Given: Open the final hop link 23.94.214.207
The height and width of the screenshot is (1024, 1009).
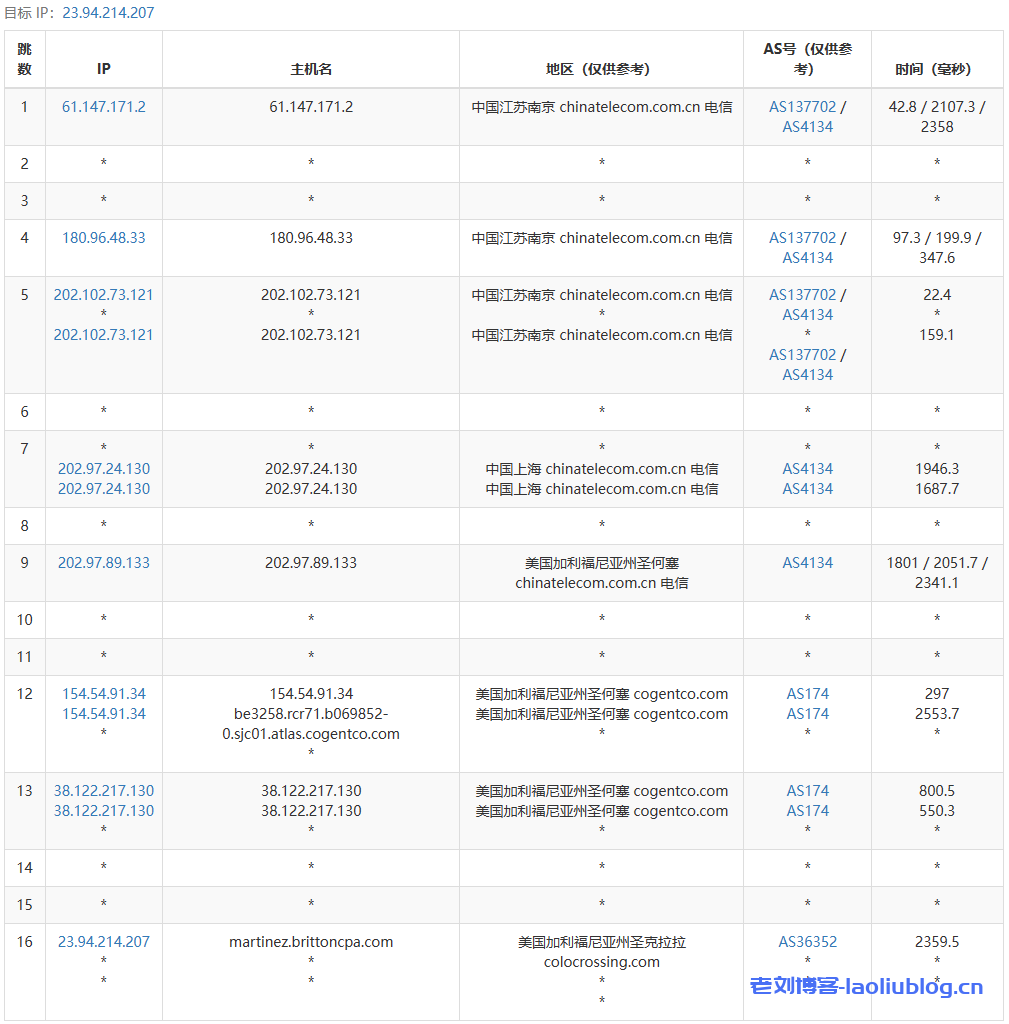Looking at the screenshot, I should click(103, 941).
